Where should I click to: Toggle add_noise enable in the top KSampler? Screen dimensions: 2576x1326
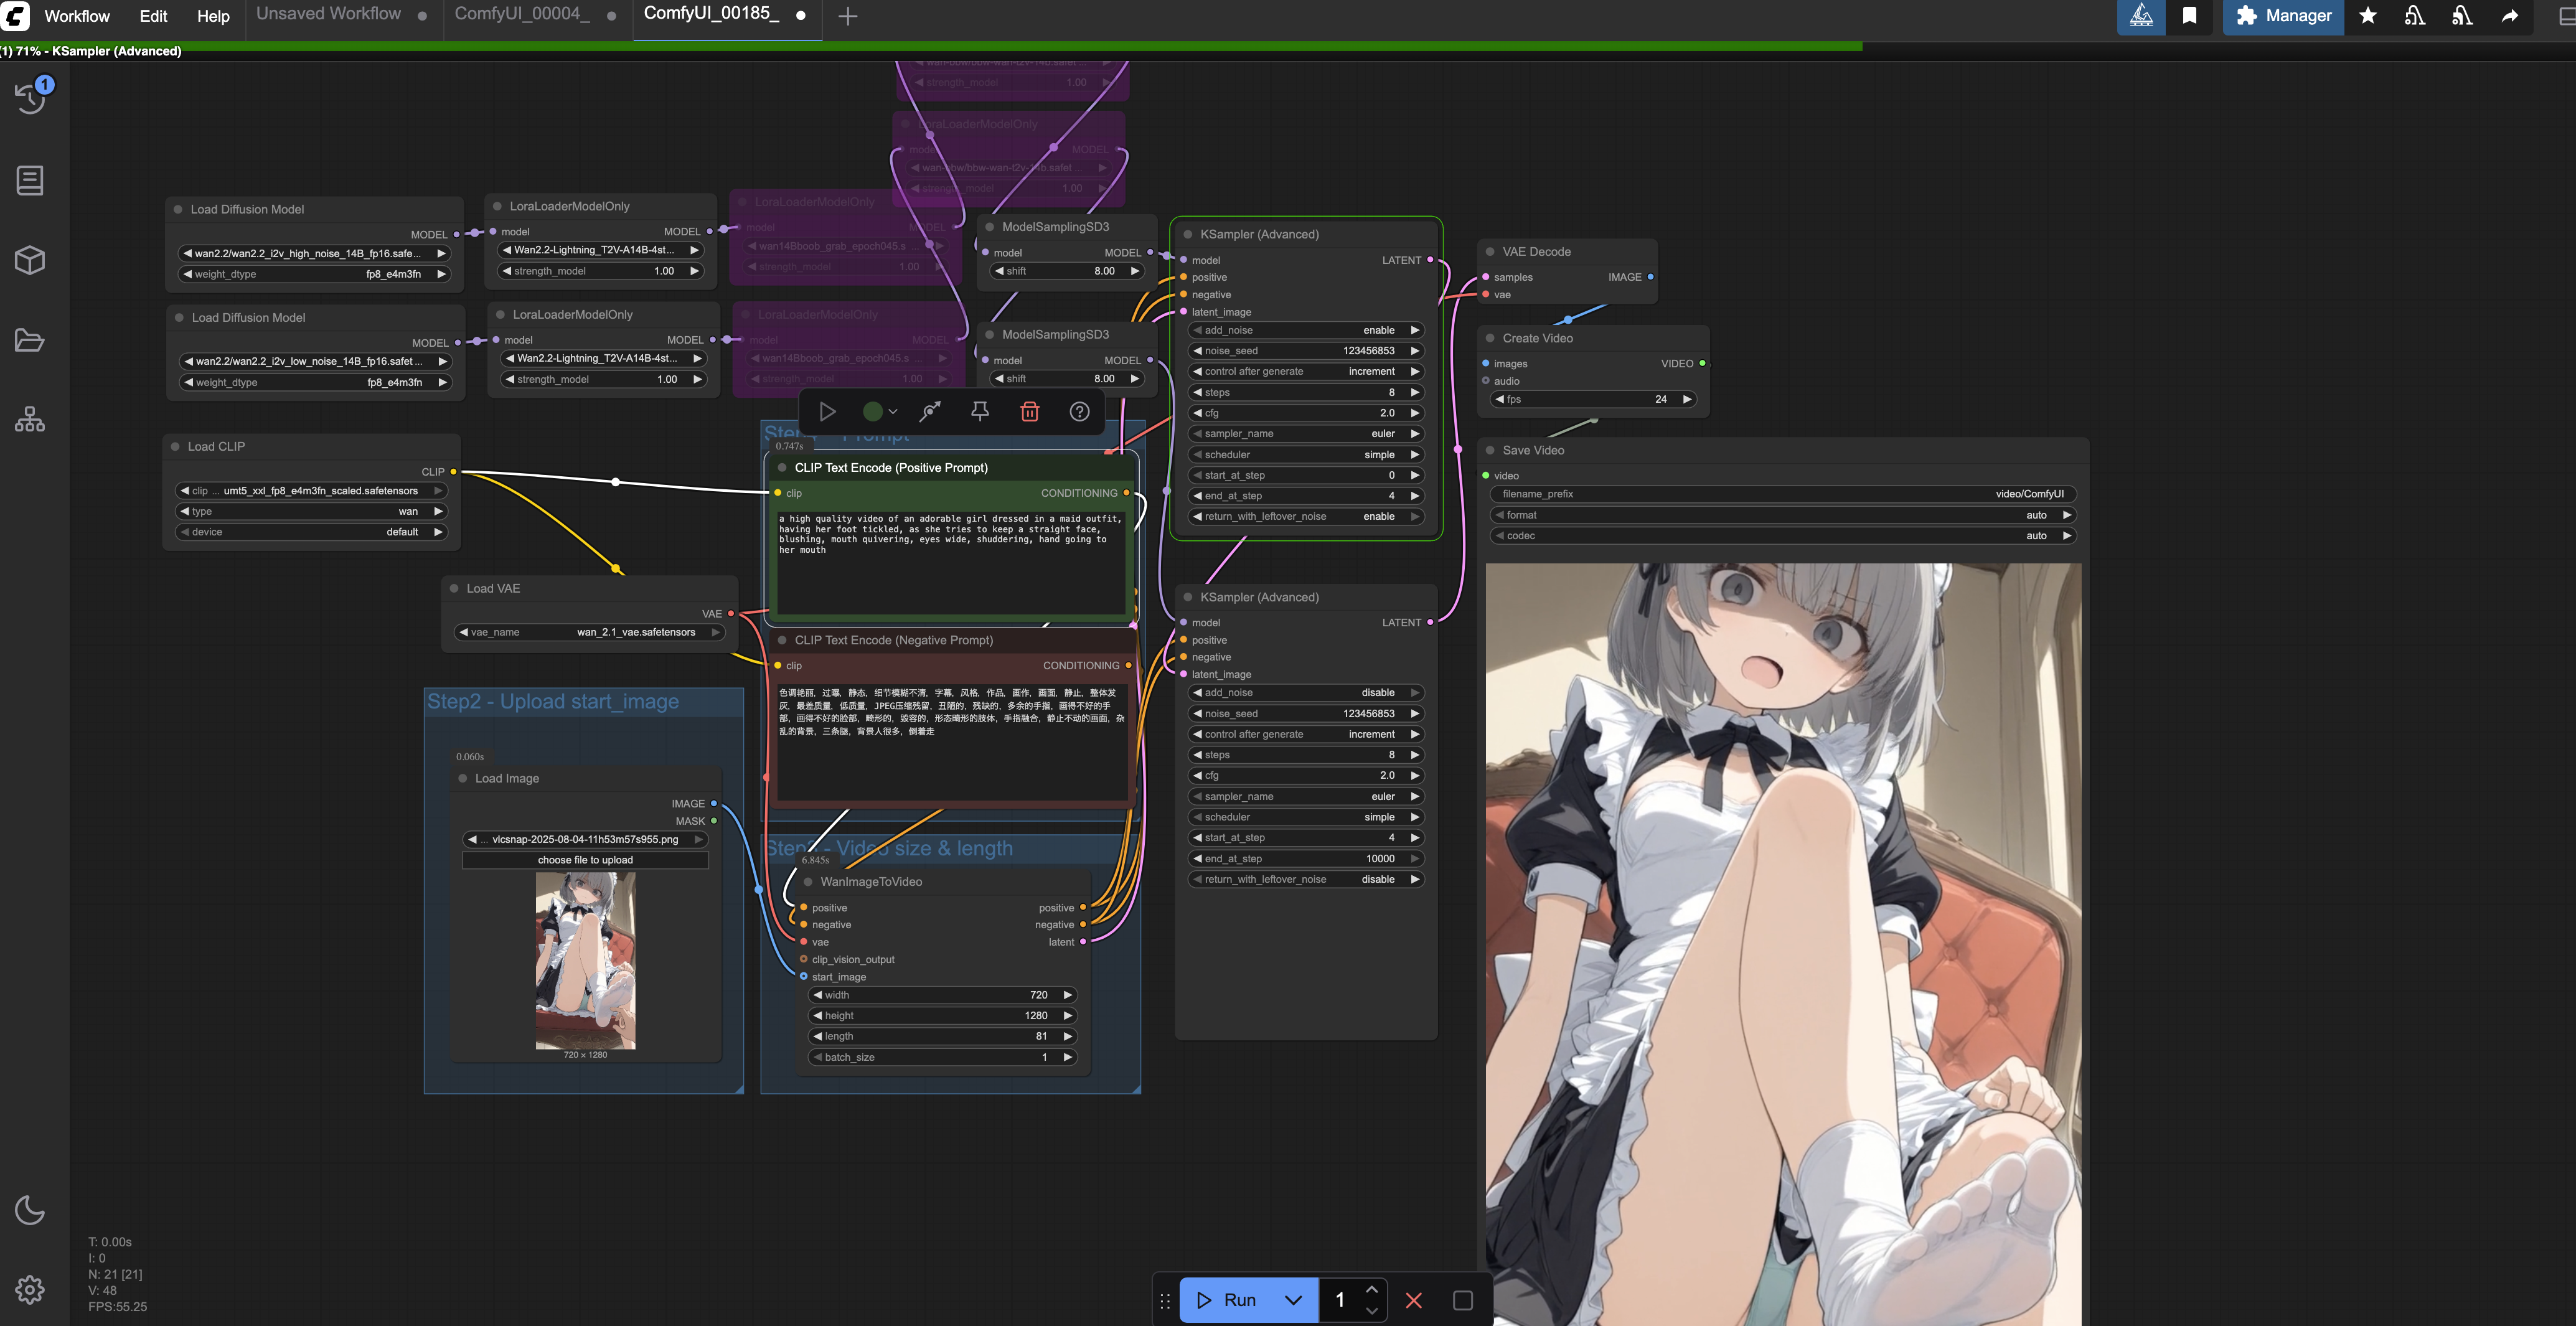(1306, 330)
